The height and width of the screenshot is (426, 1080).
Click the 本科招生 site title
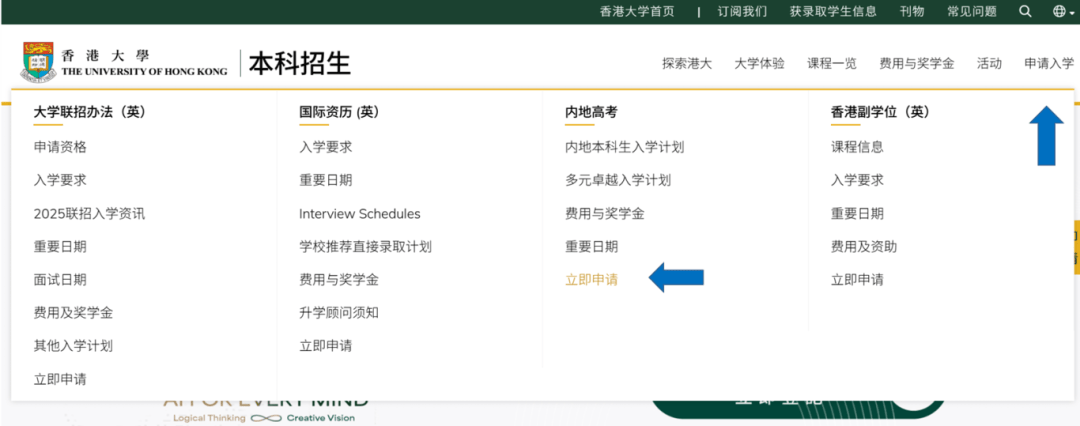[x=300, y=63]
